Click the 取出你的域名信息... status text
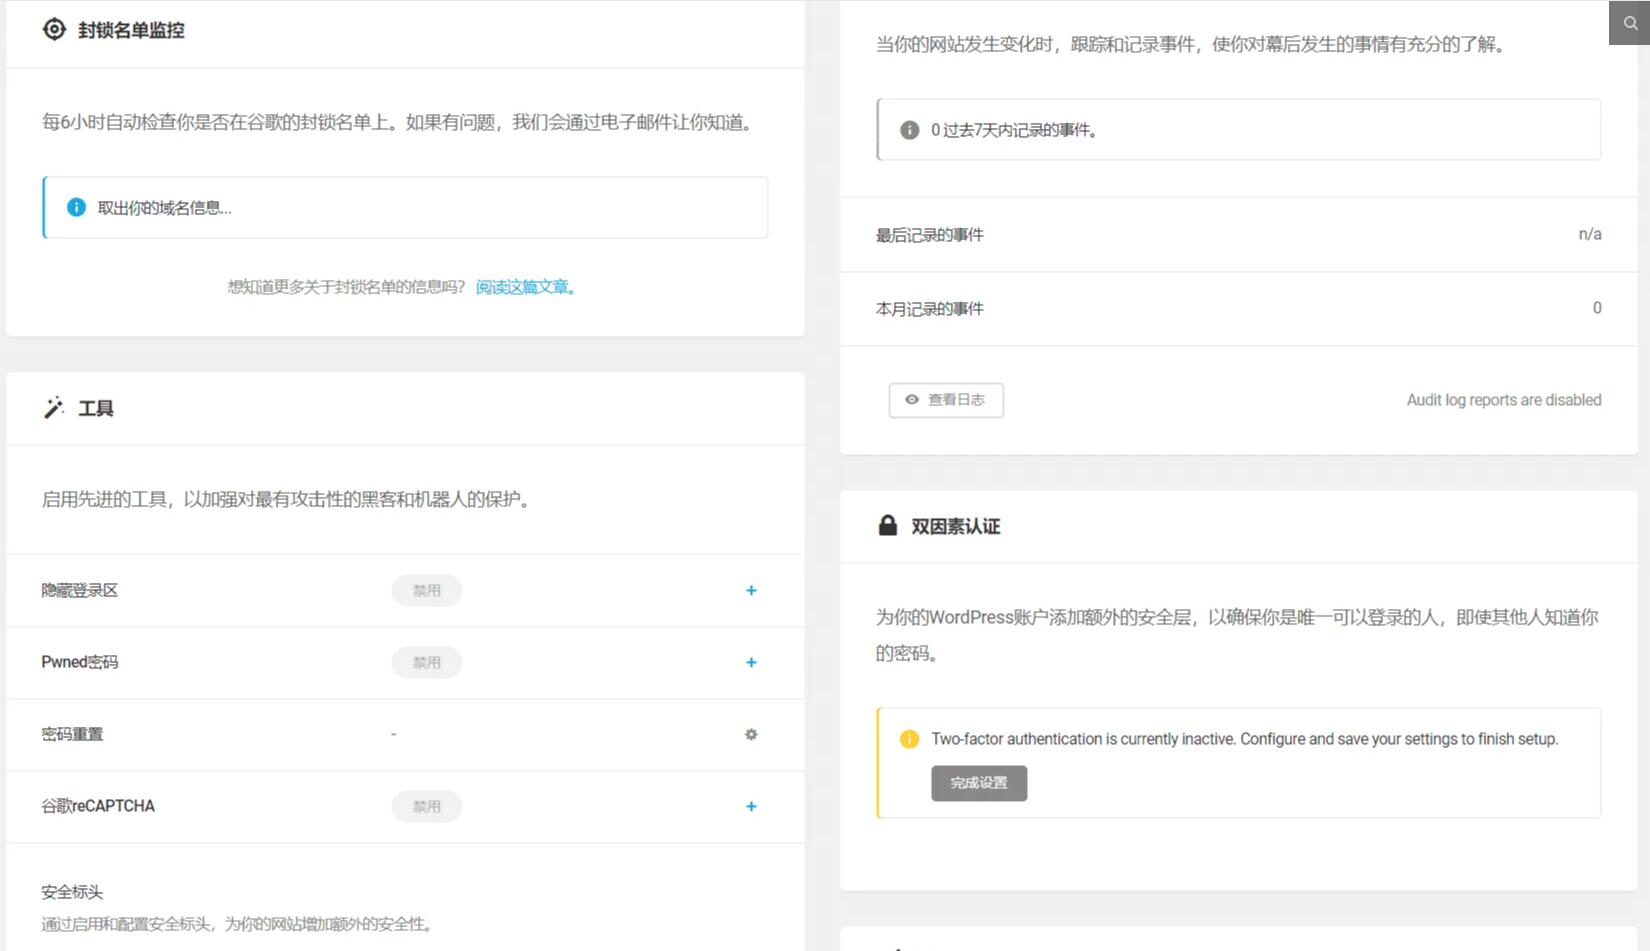The height and width of the screenshot is (951, 1650). [x=164, y=208]
